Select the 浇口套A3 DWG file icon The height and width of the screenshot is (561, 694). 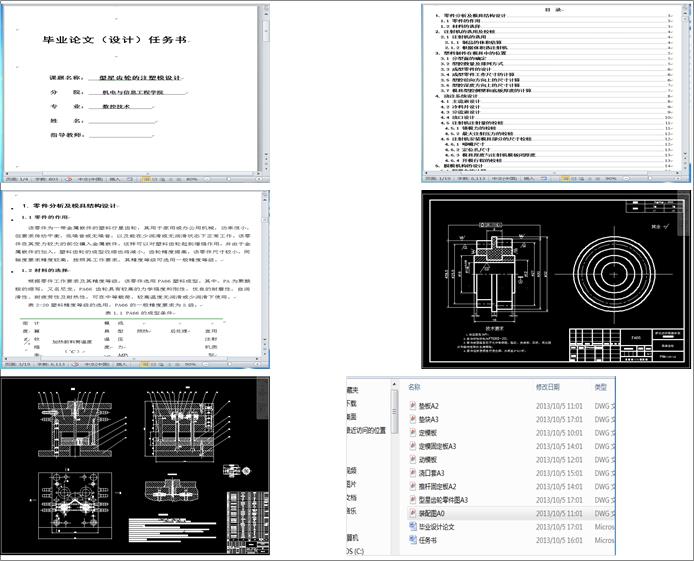(x=413, y=473)
